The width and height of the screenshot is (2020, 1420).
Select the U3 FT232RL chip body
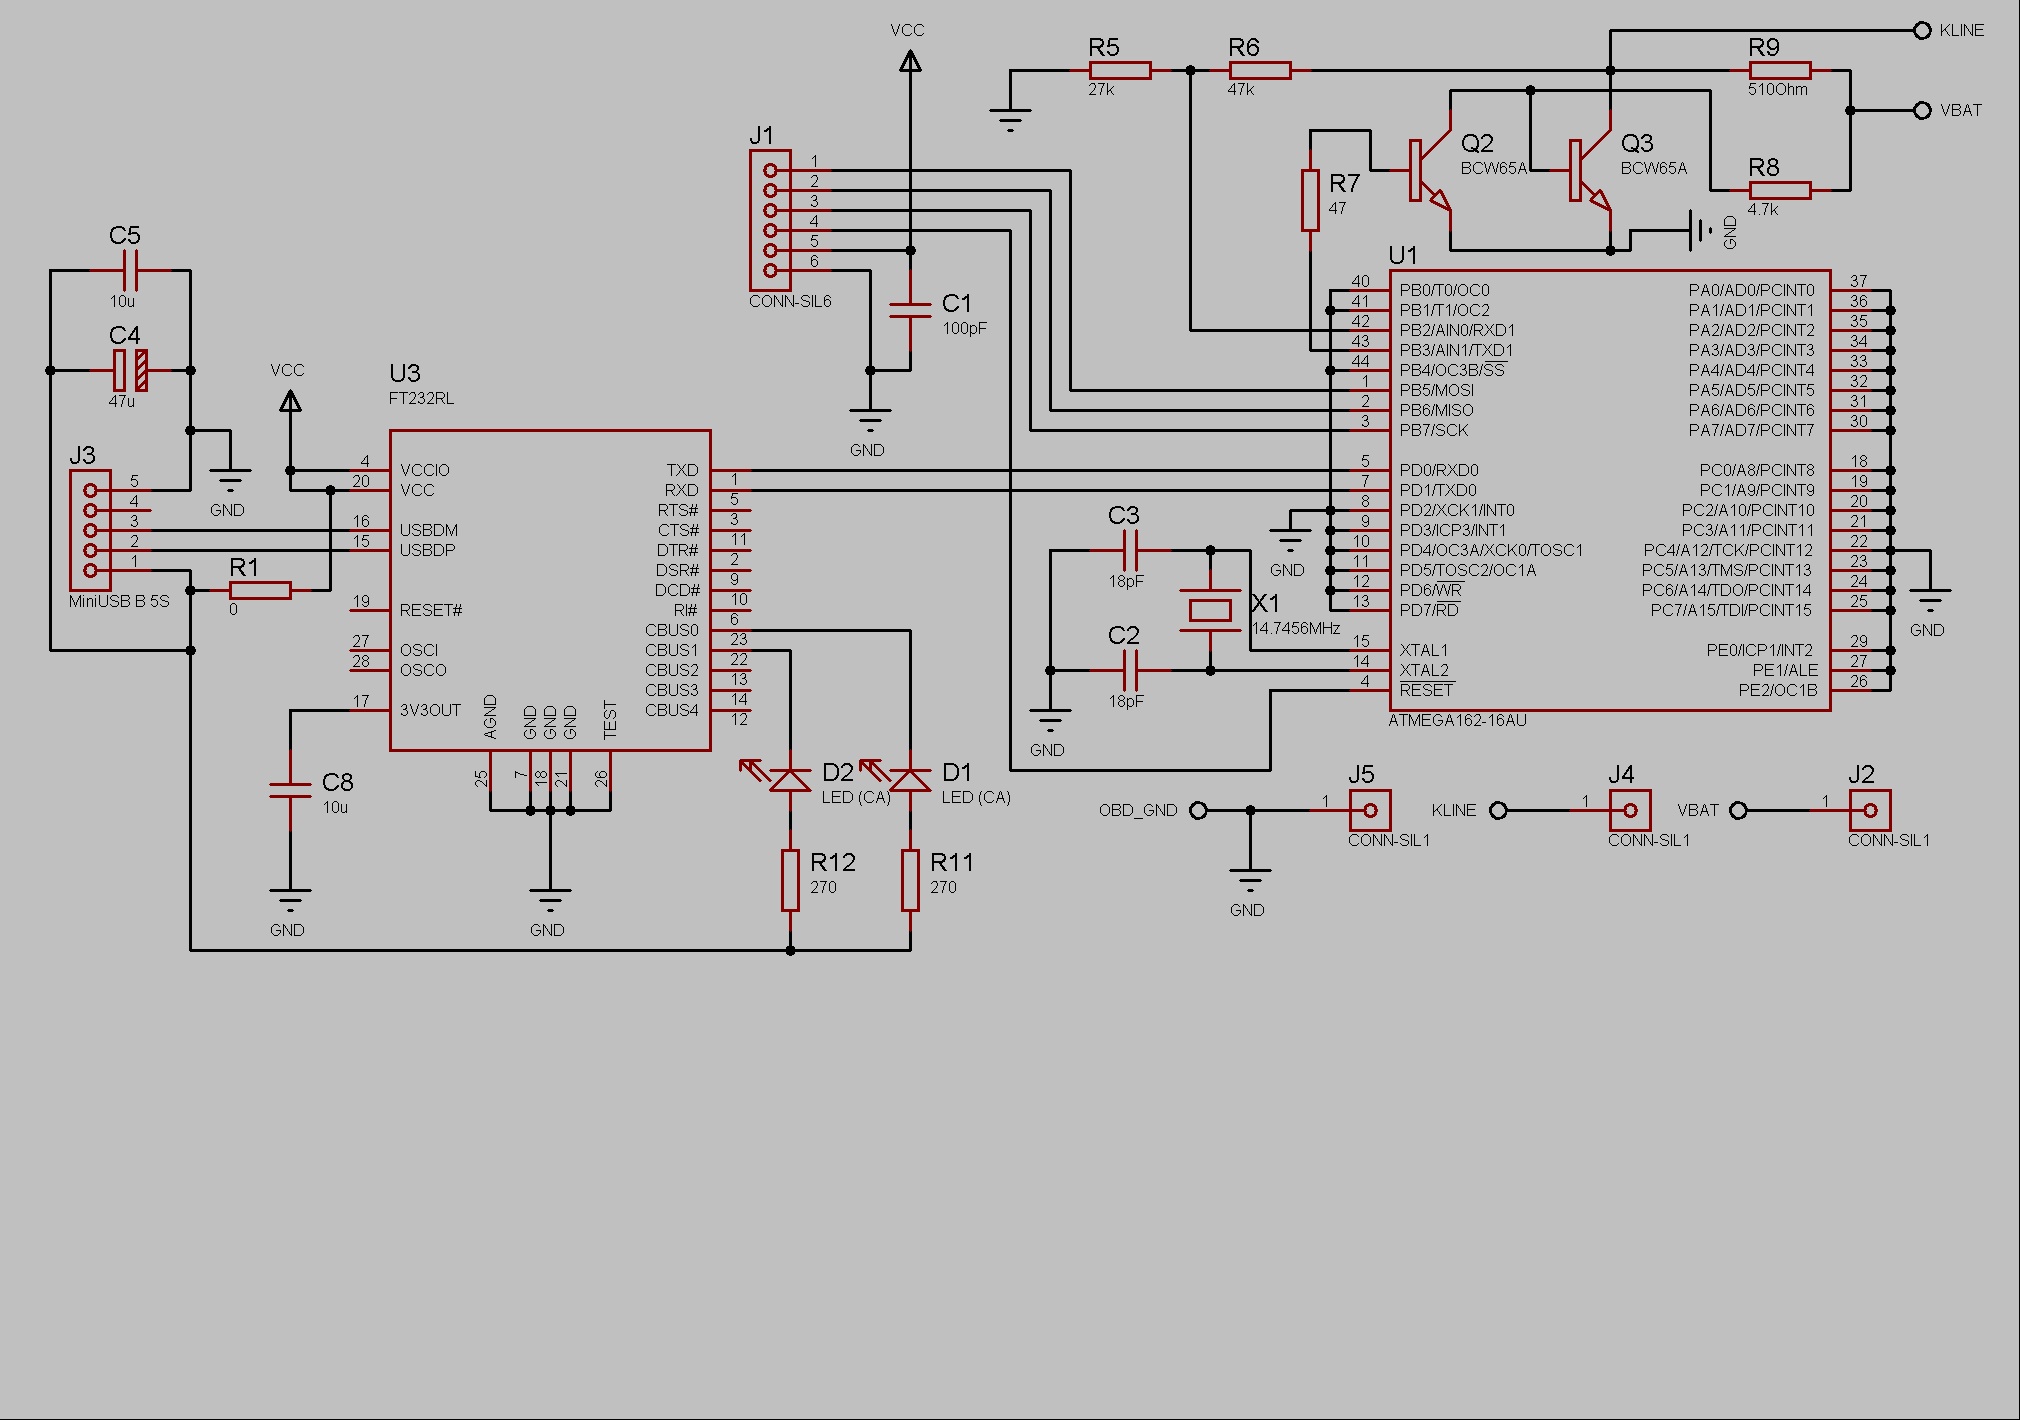(550, 590)
